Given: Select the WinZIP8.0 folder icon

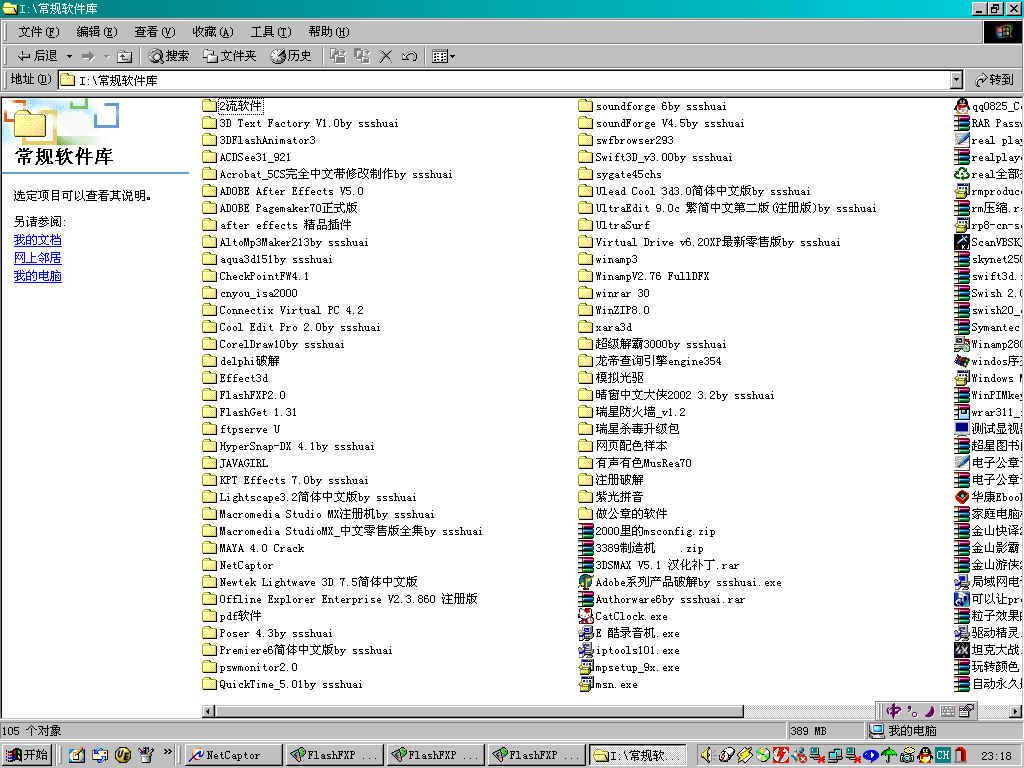Looking at the screenshot, I should click(586, 310).
